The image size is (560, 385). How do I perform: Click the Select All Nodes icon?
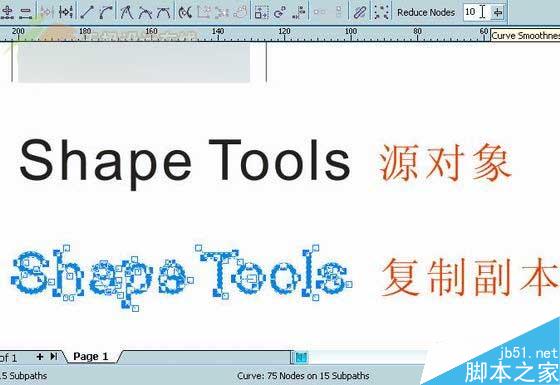click(x=381, y=12)
